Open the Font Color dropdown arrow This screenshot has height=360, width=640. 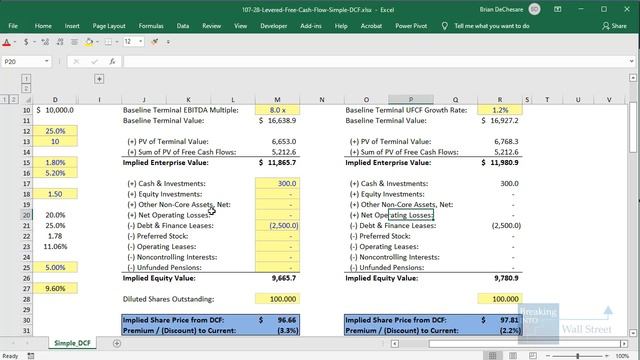click(15, 42)
